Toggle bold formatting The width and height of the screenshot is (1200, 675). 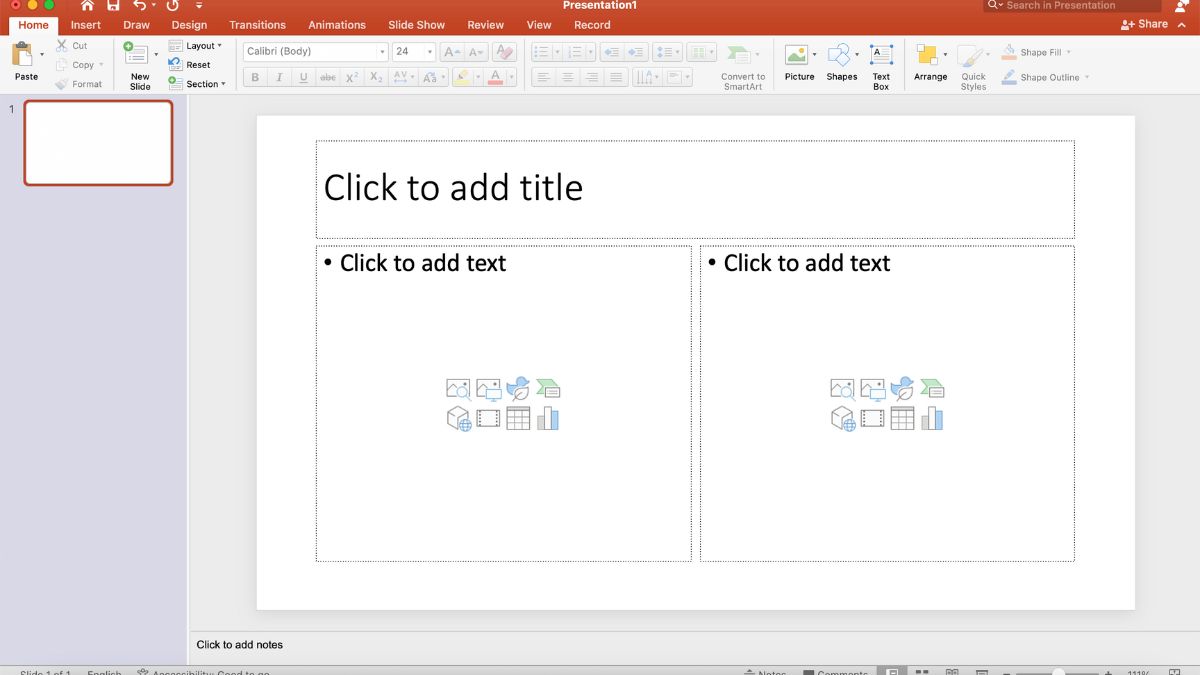(x=255, y=77)
